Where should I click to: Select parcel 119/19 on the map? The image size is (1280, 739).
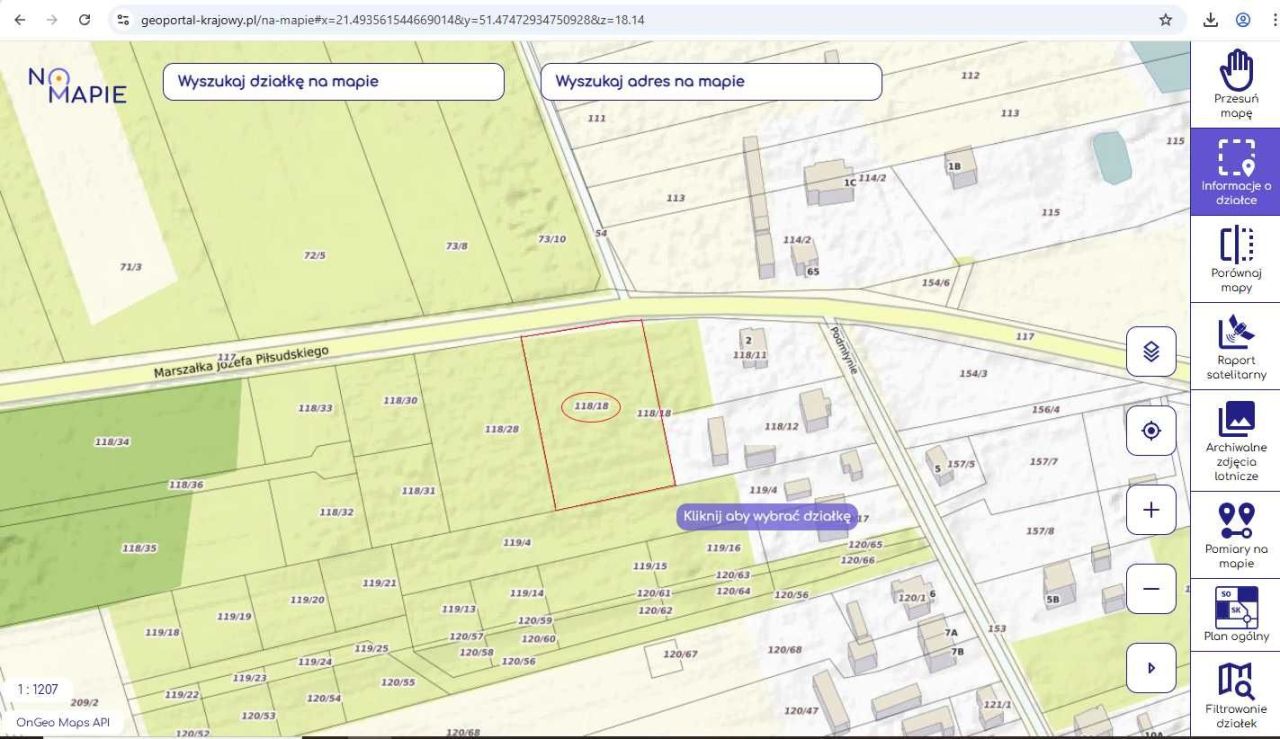pyautogui.click(x=234, y=616)
